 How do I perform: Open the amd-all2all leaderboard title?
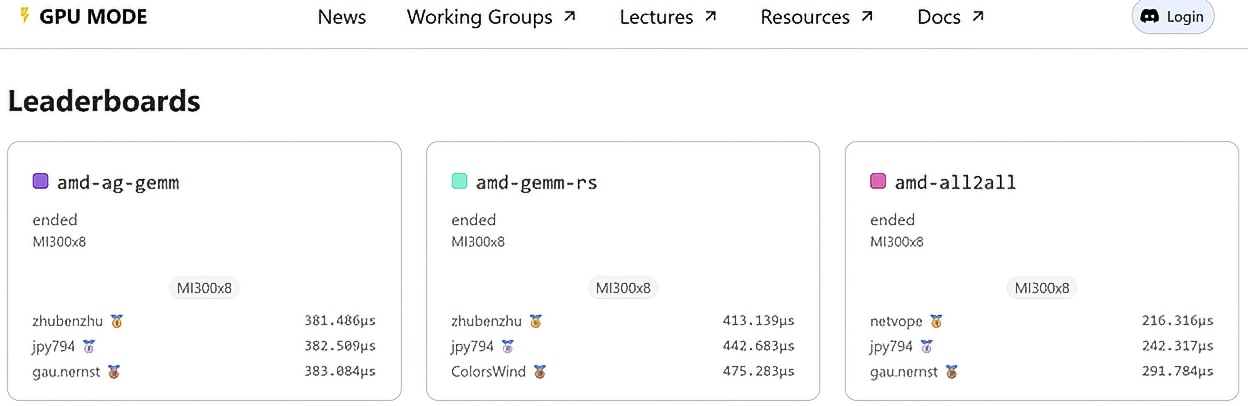pyautogui.click(x=955, y=182)
